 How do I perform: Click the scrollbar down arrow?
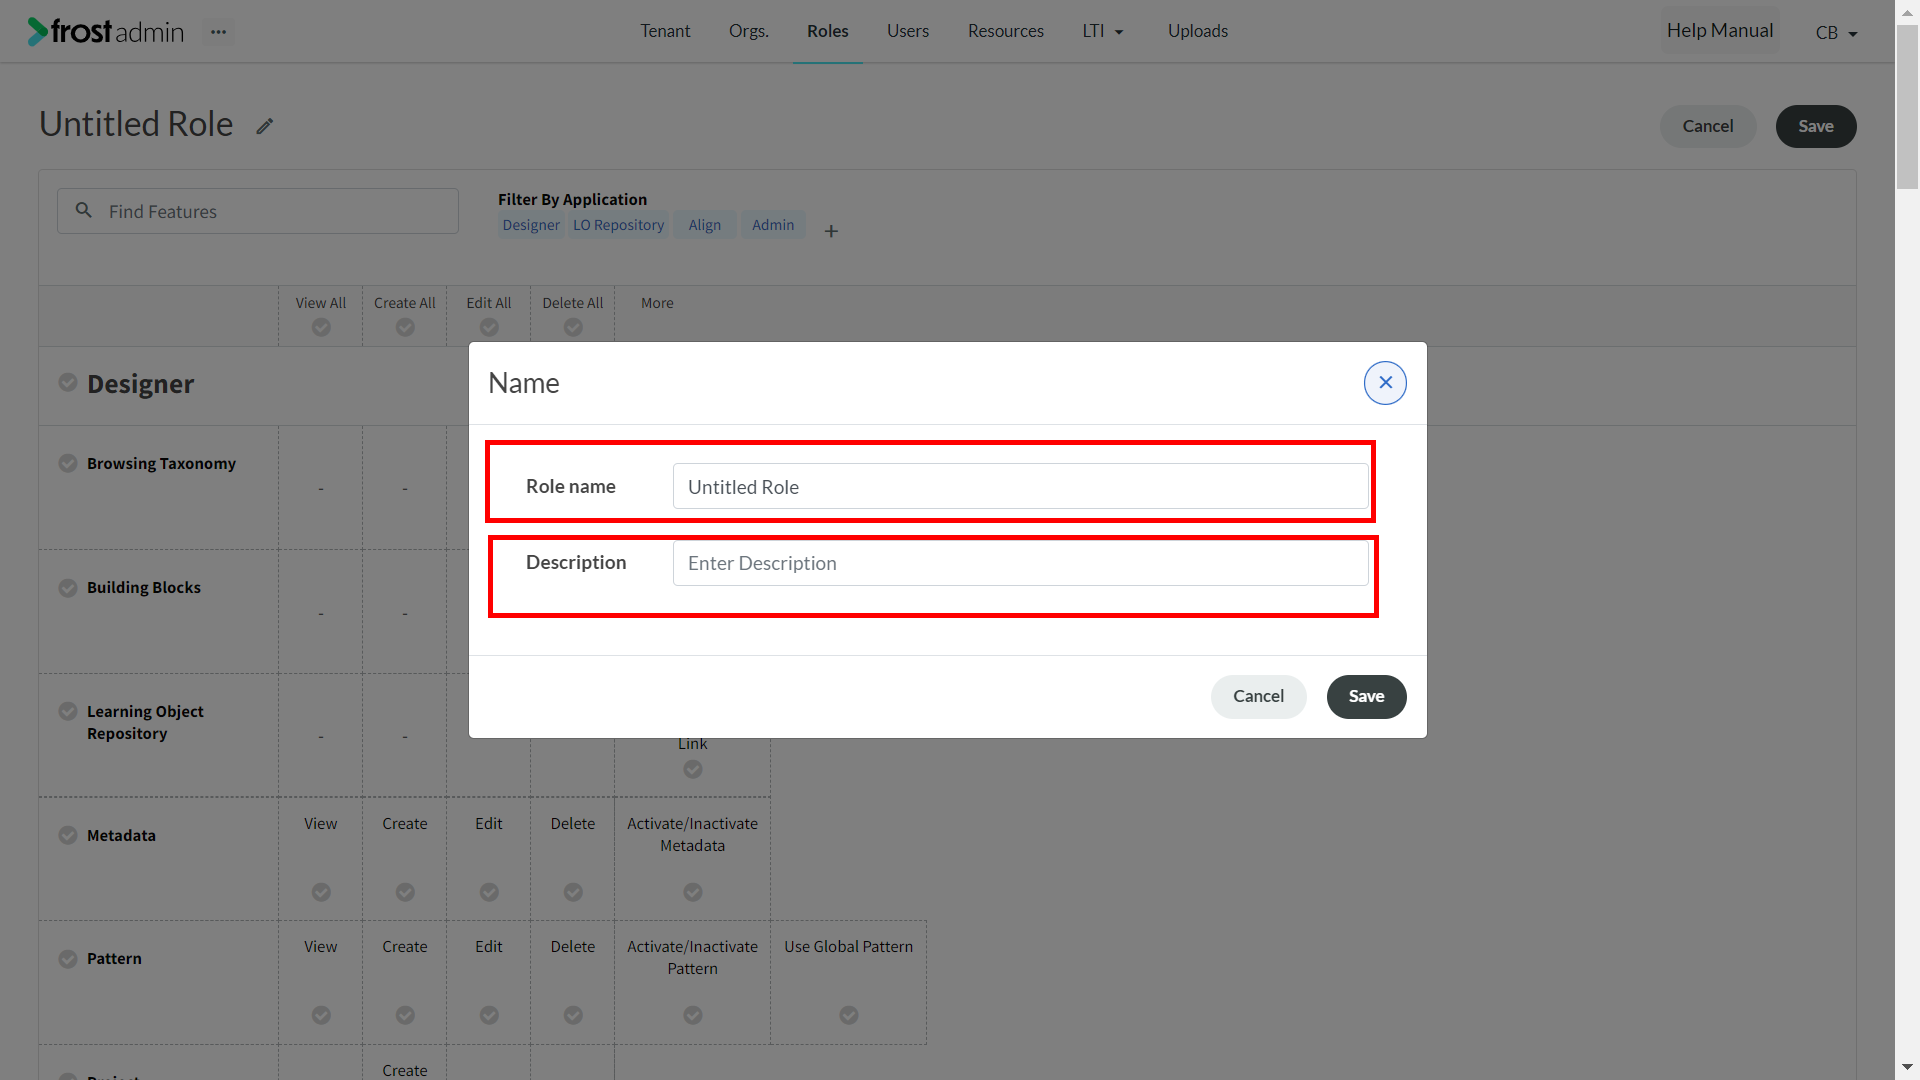coord(1907,1067)
